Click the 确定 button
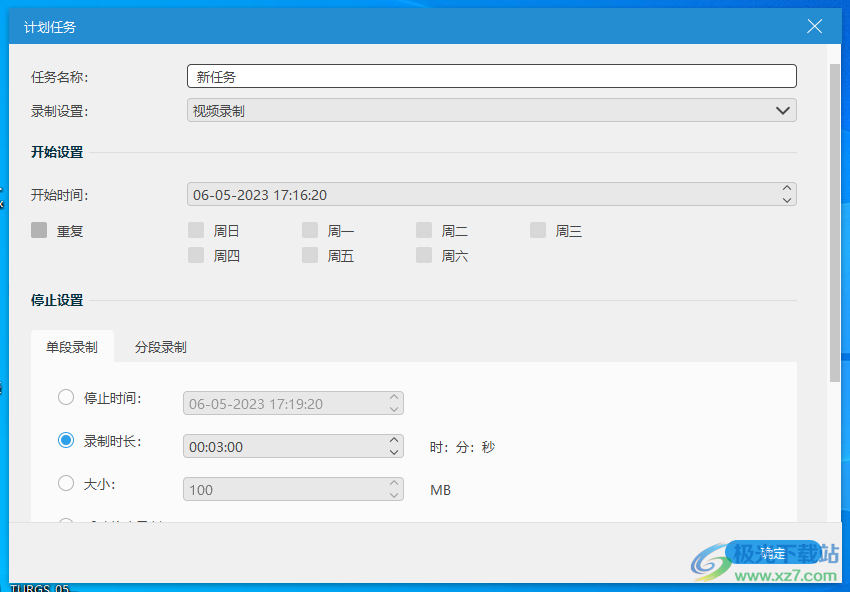Screen dimensions: 850x592 (x=773, y=552)
